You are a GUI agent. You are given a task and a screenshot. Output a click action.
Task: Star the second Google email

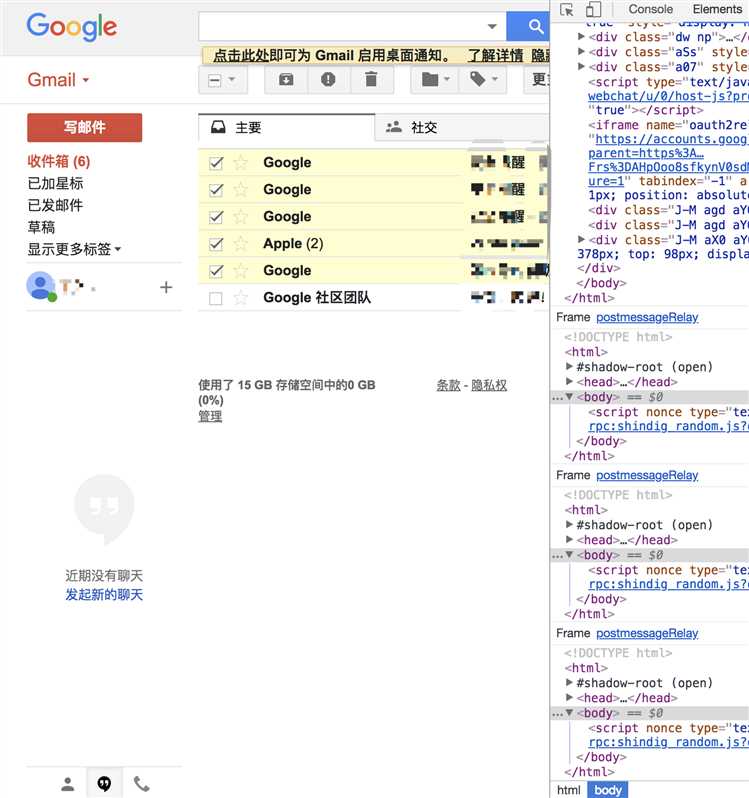(240, 190)
